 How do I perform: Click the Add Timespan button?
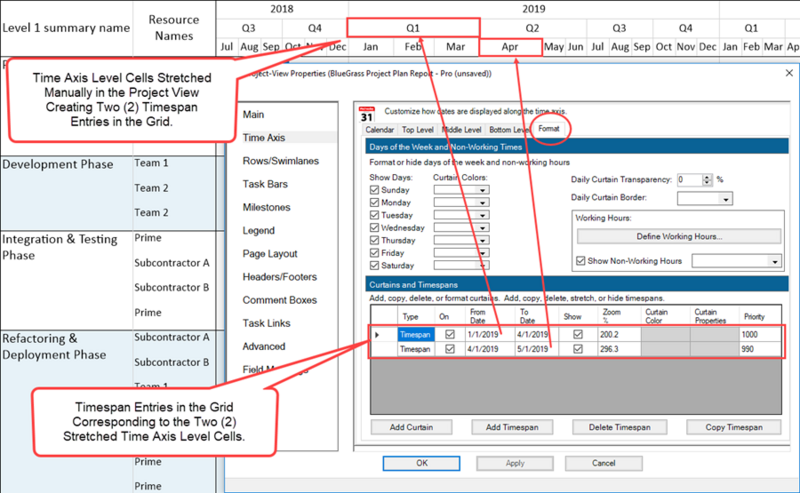point(512,427)
